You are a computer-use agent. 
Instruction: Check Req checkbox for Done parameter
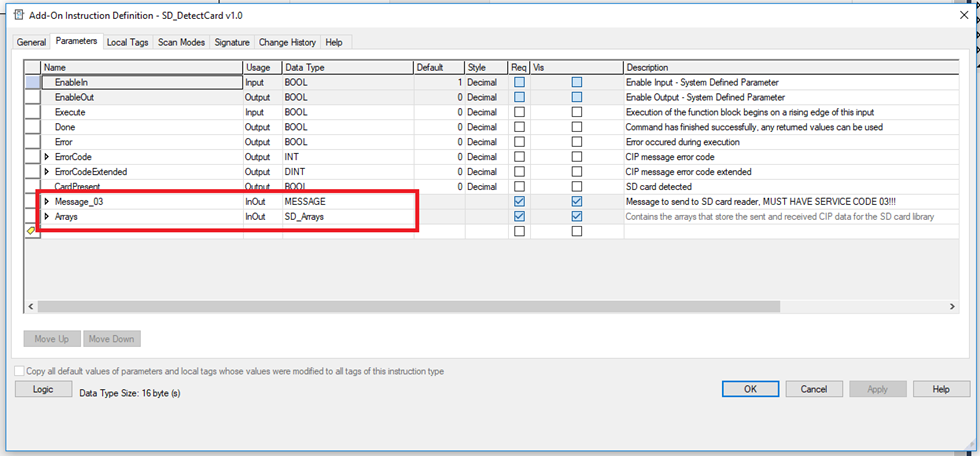pyautogui.click(x=518, y=127)
